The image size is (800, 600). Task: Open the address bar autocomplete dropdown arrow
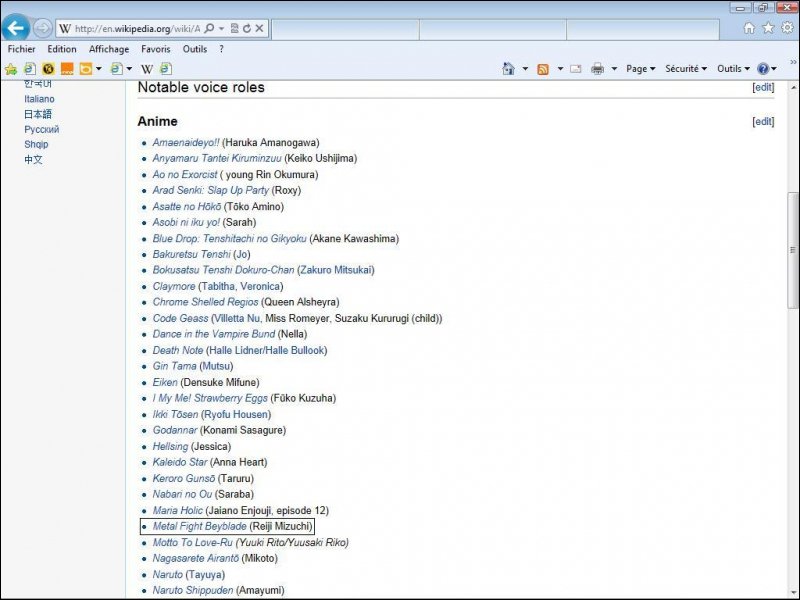[x=221, y=29]
